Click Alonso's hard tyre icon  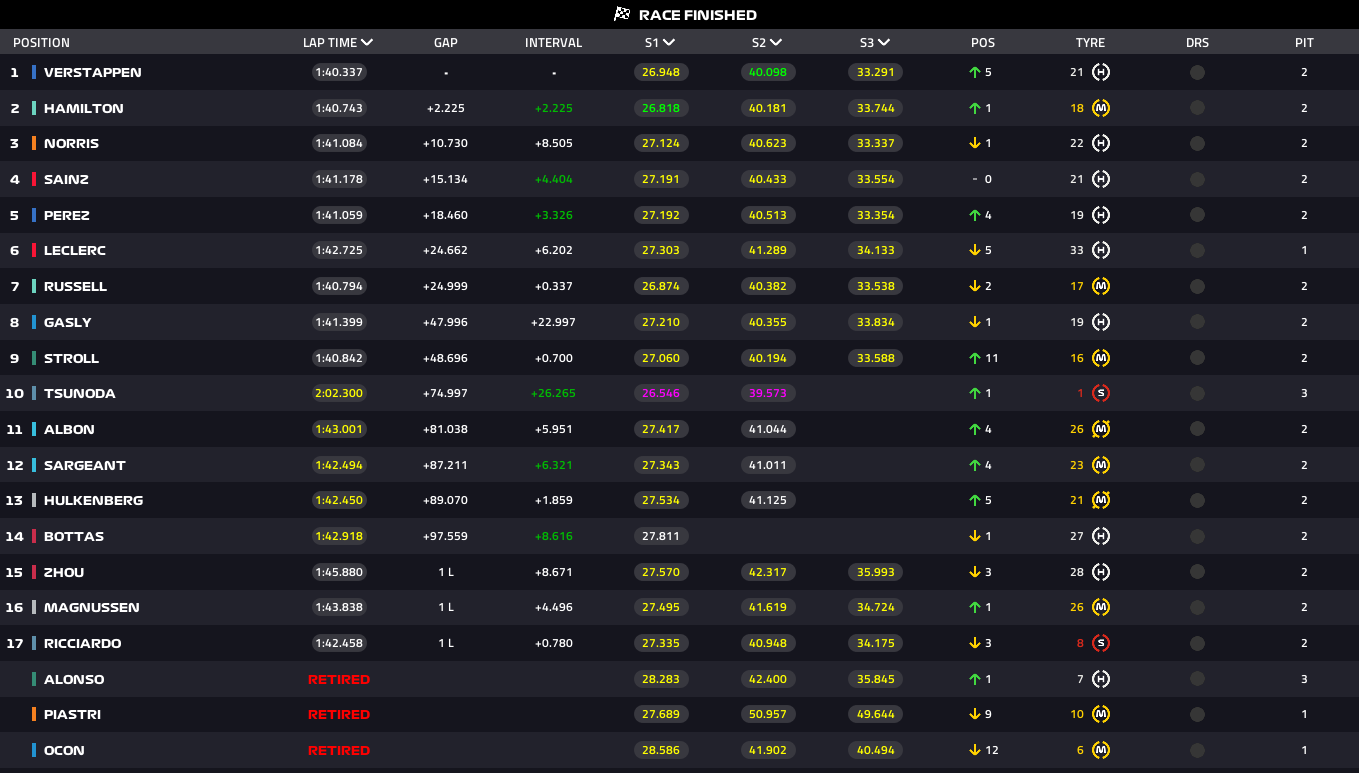1101,679
